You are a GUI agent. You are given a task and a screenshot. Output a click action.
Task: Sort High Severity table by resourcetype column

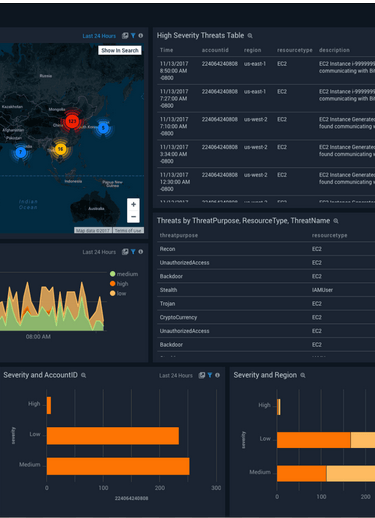point(295,50)
